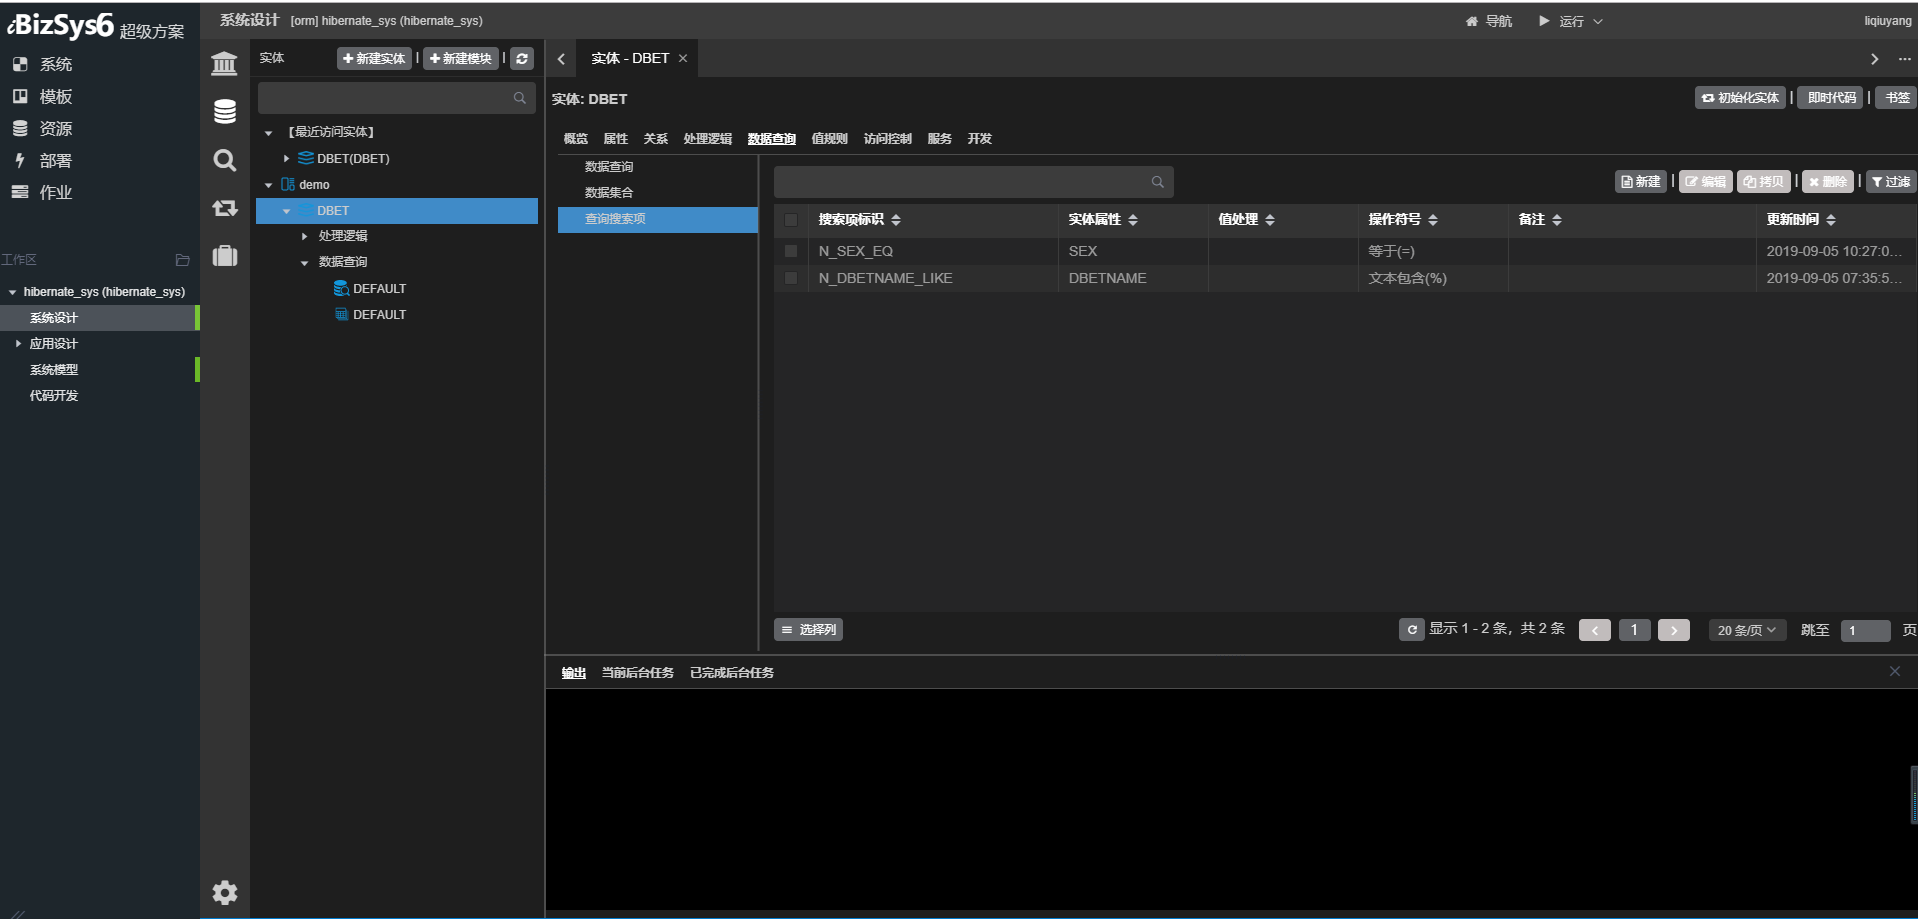Click the 新建 button above the table
Image resolution: width=1918 pixels, height=919 pixels.
[1641, 182]
